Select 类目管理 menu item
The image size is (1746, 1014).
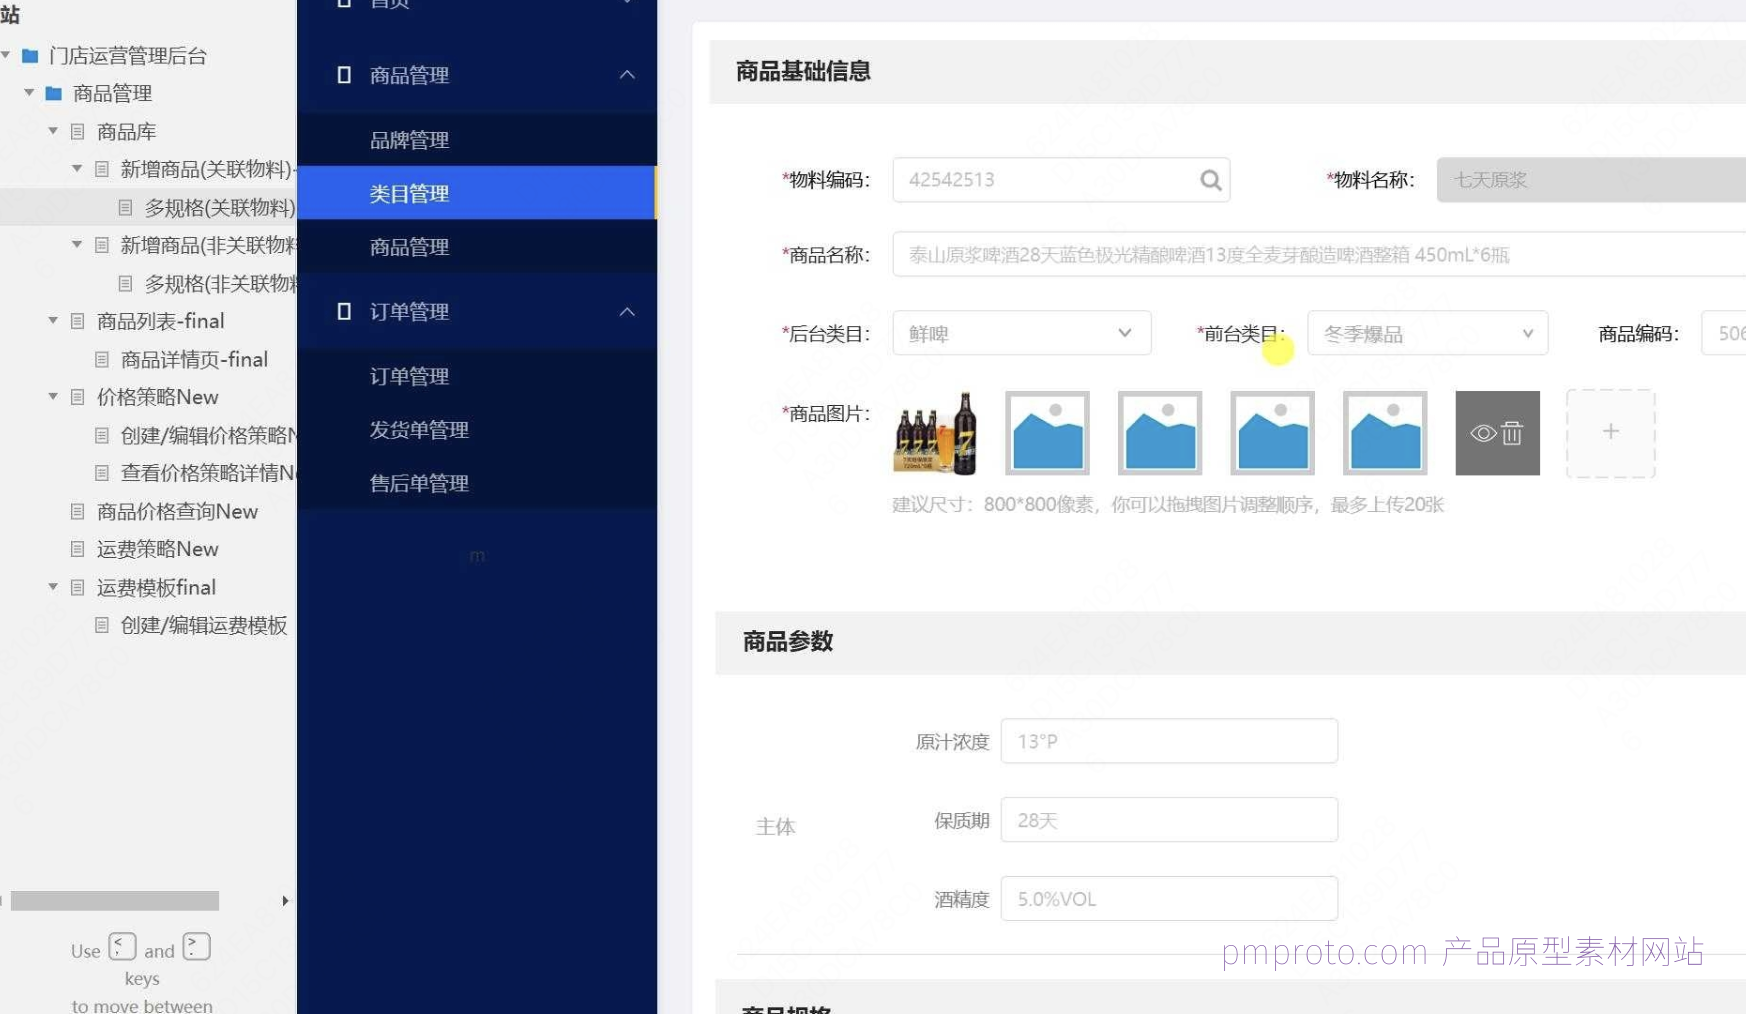tap(477, 193)
